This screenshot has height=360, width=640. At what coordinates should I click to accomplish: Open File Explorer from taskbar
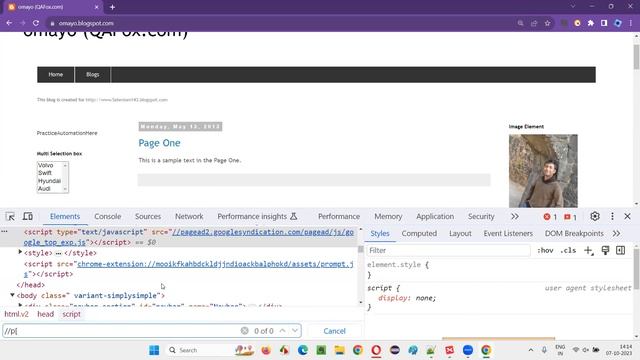point(339,350)
